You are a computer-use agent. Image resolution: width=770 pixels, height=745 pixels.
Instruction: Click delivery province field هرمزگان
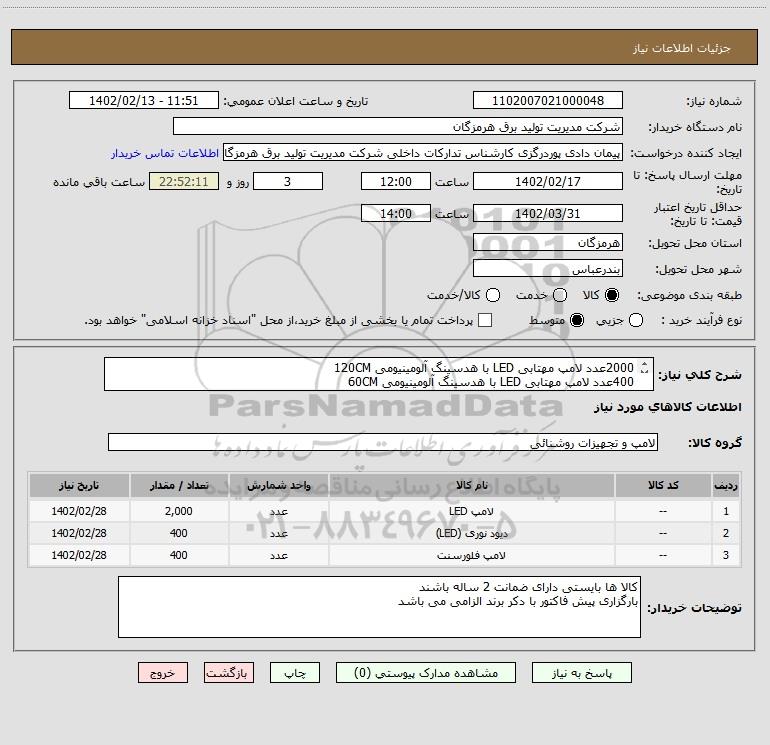coord(548,243)
